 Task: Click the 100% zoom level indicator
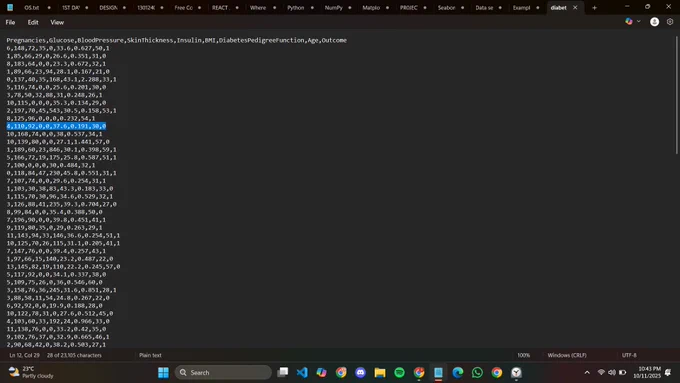pos(523,355)
